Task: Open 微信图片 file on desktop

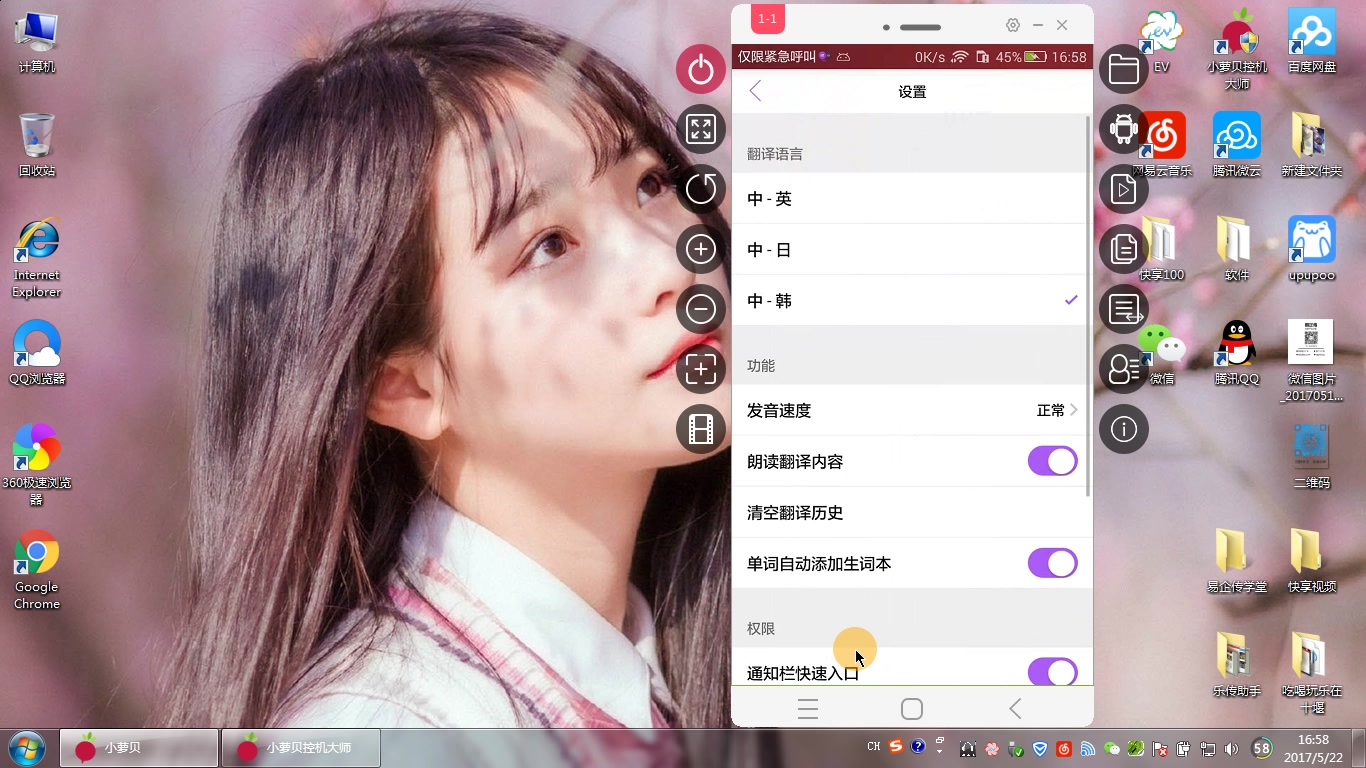Action: 1312,361
